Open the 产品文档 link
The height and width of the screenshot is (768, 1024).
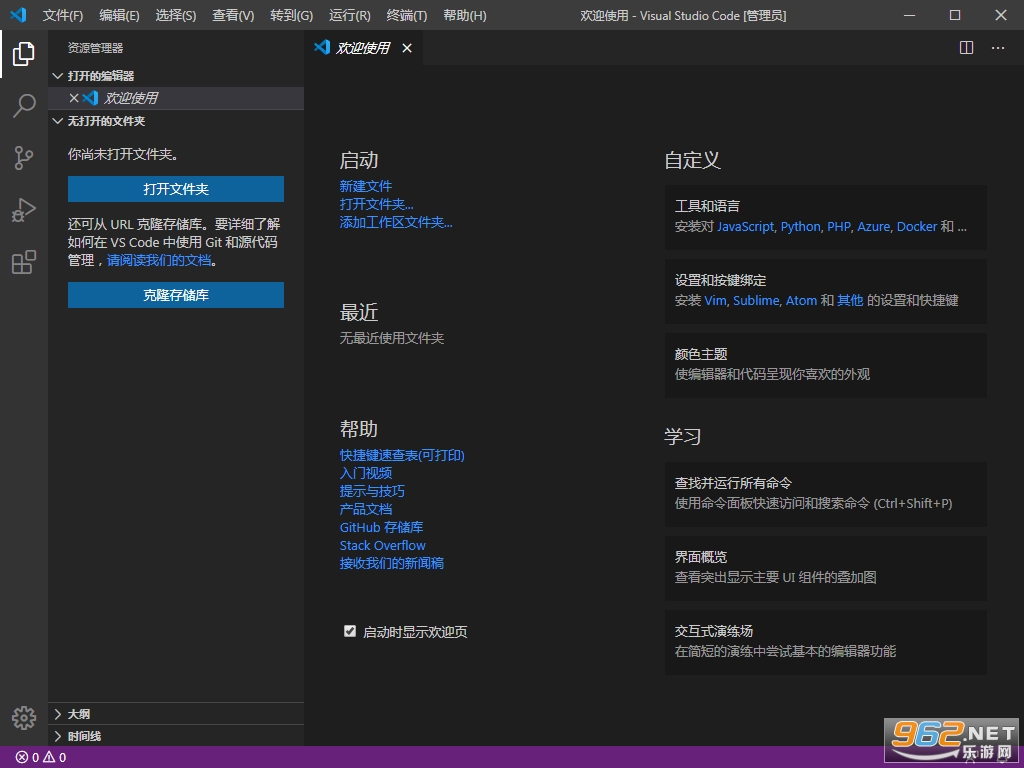[x=366, y=509]
